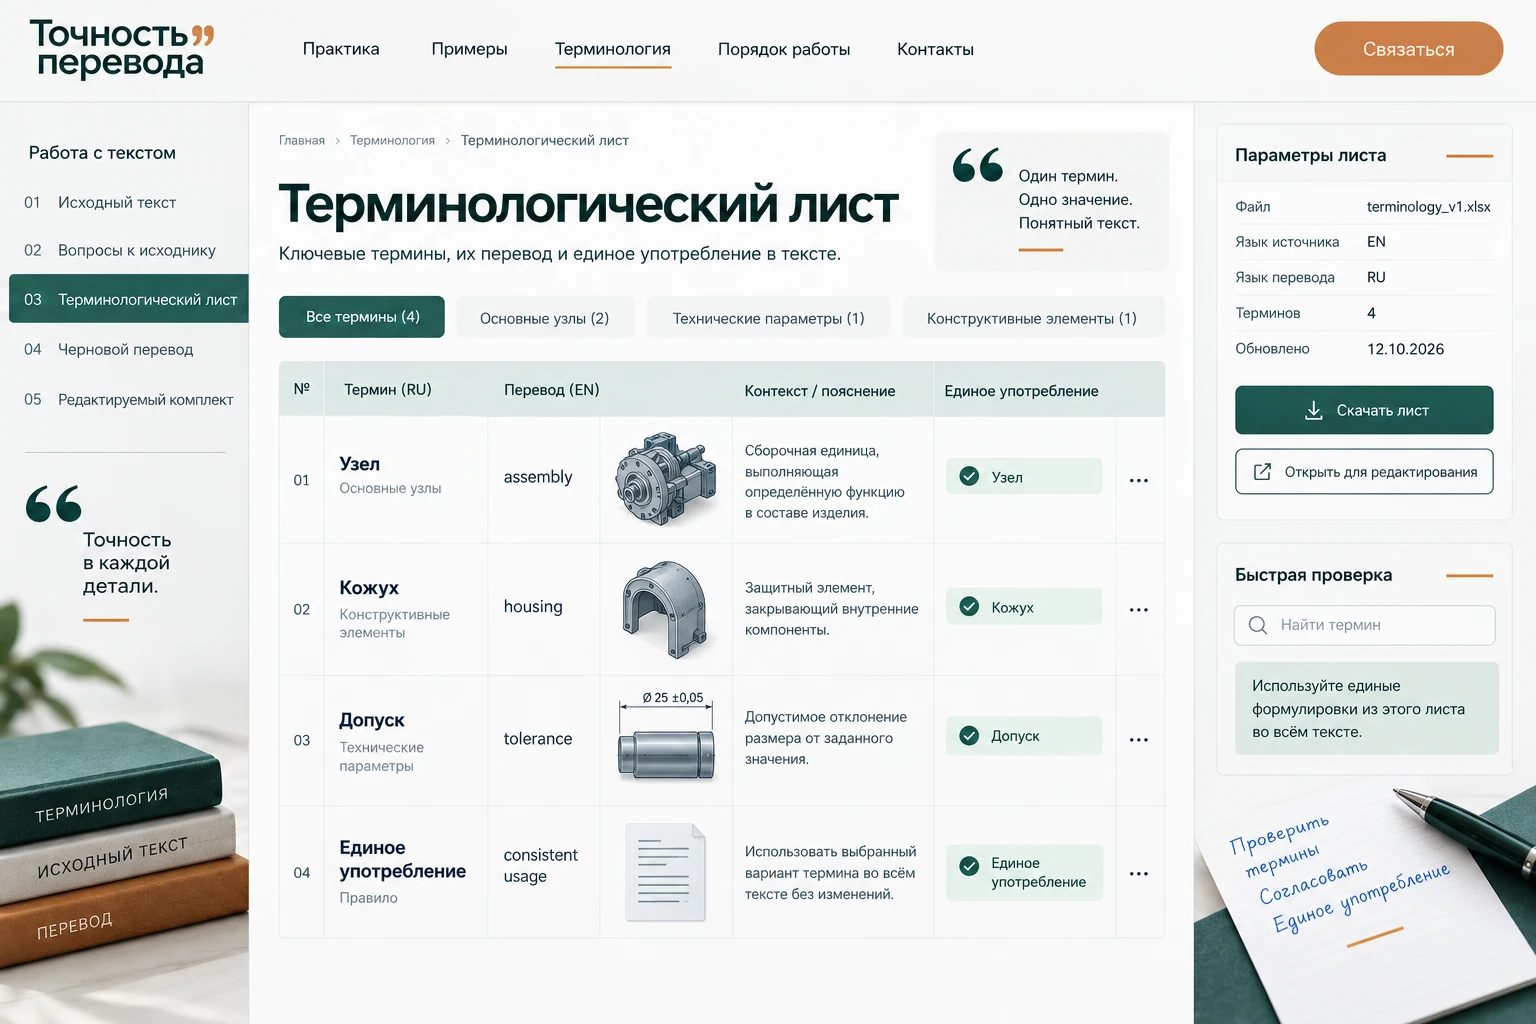
Task: Open the Практика menu item
Action: point(341,49)
